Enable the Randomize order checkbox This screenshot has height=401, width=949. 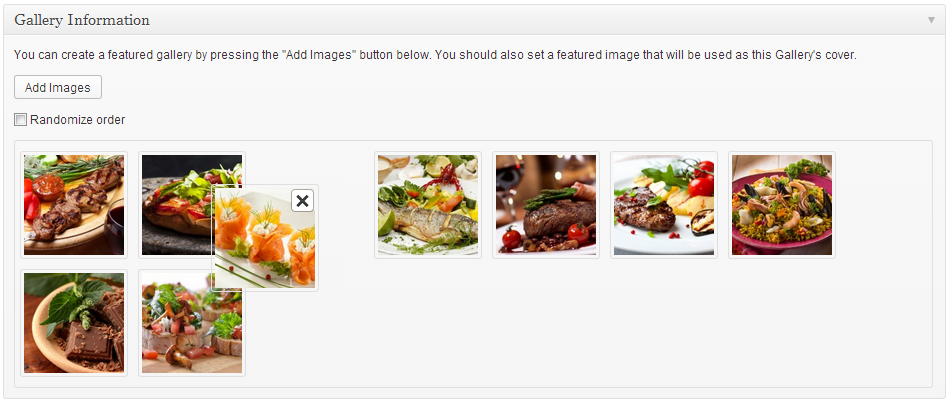[21, 120]
